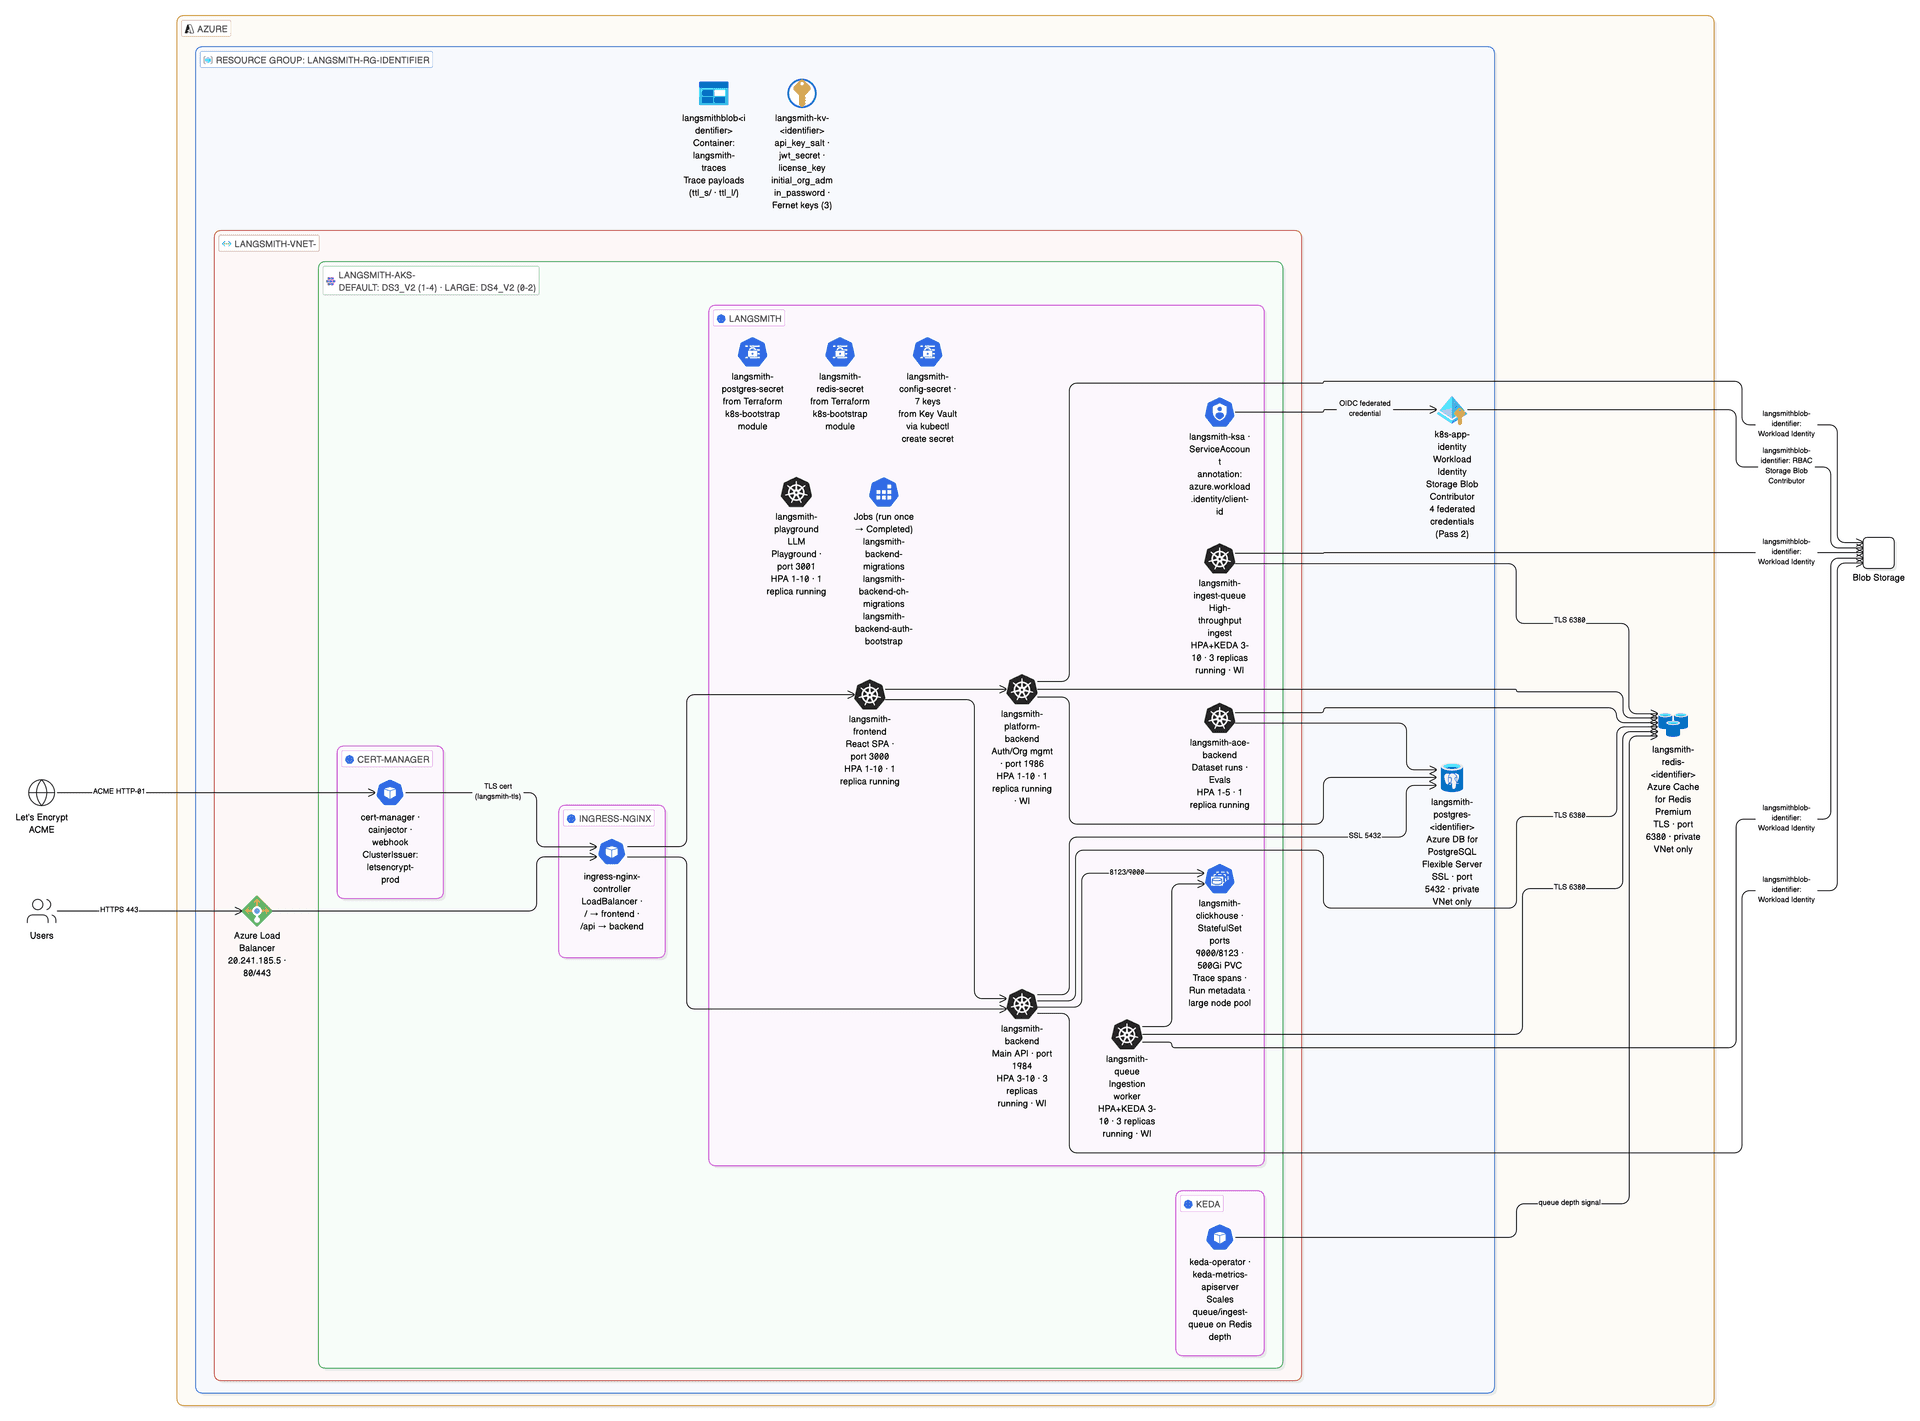Select the AZURE group label

click(x=207, y=29)
